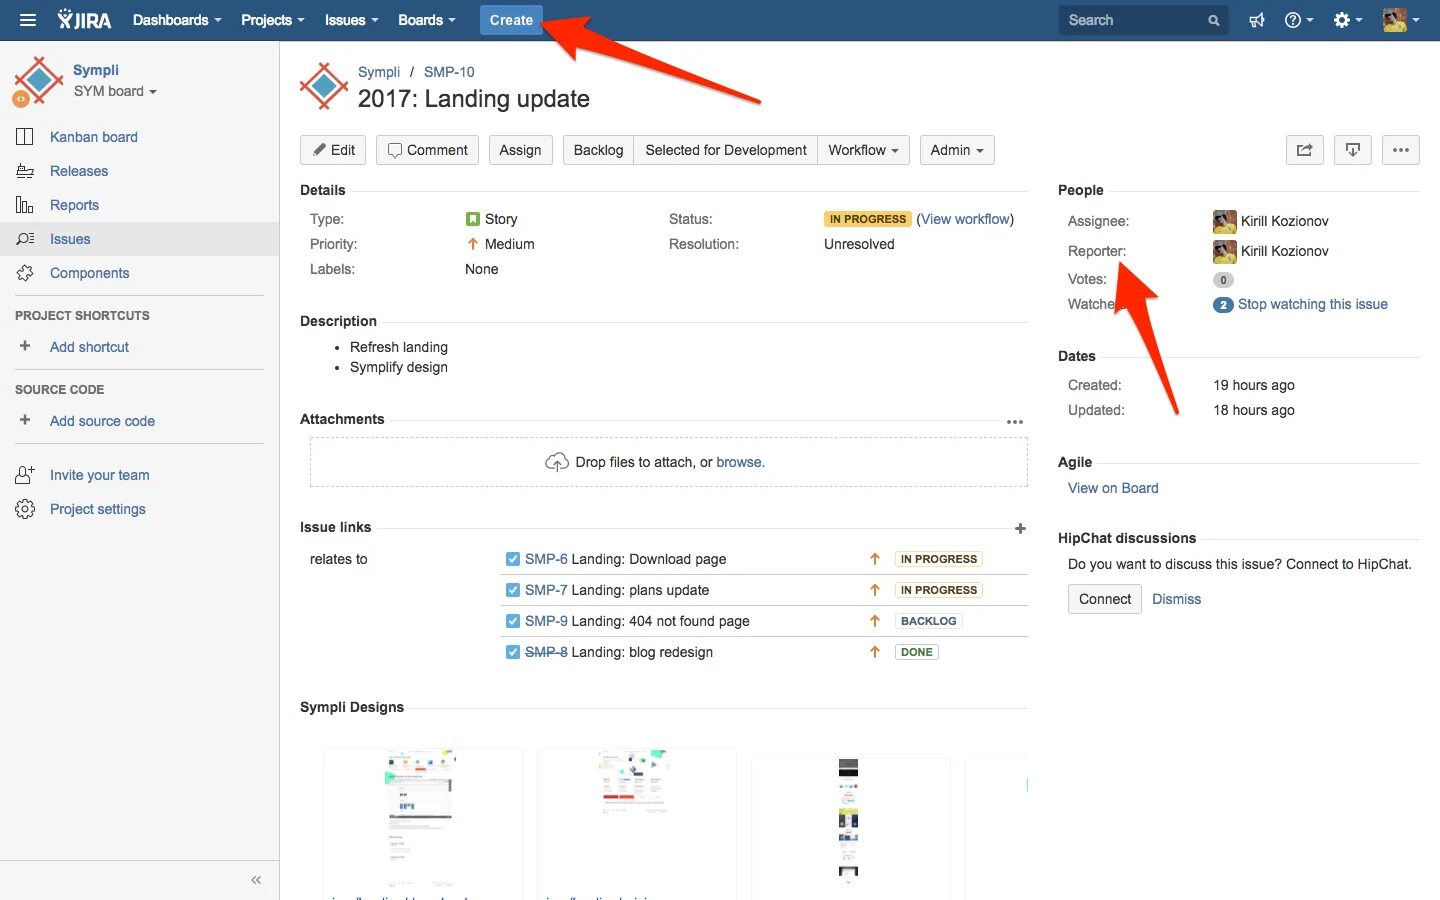This screenshot has width=1440, height=900.
Task: Click the HipChat Connect button
Action: [1105, 599]
